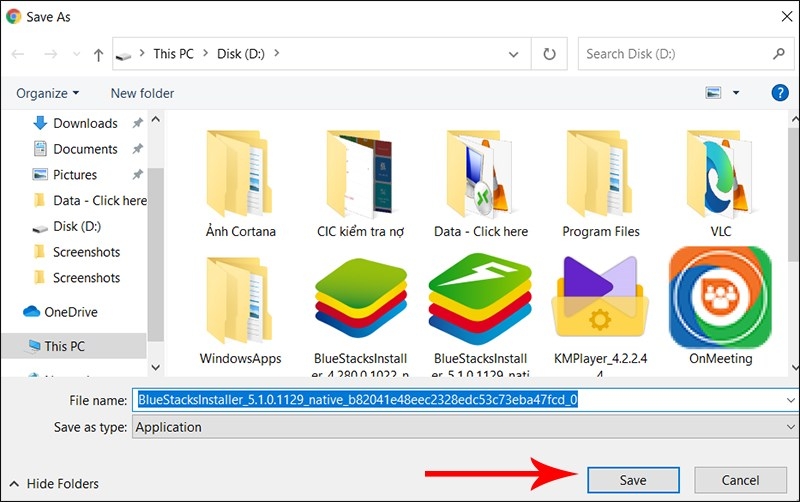Select the CIC kiểm tra nợ folder
Image resolution: width=800 pixels, height=502 pixels.
(x=360, y=184)
